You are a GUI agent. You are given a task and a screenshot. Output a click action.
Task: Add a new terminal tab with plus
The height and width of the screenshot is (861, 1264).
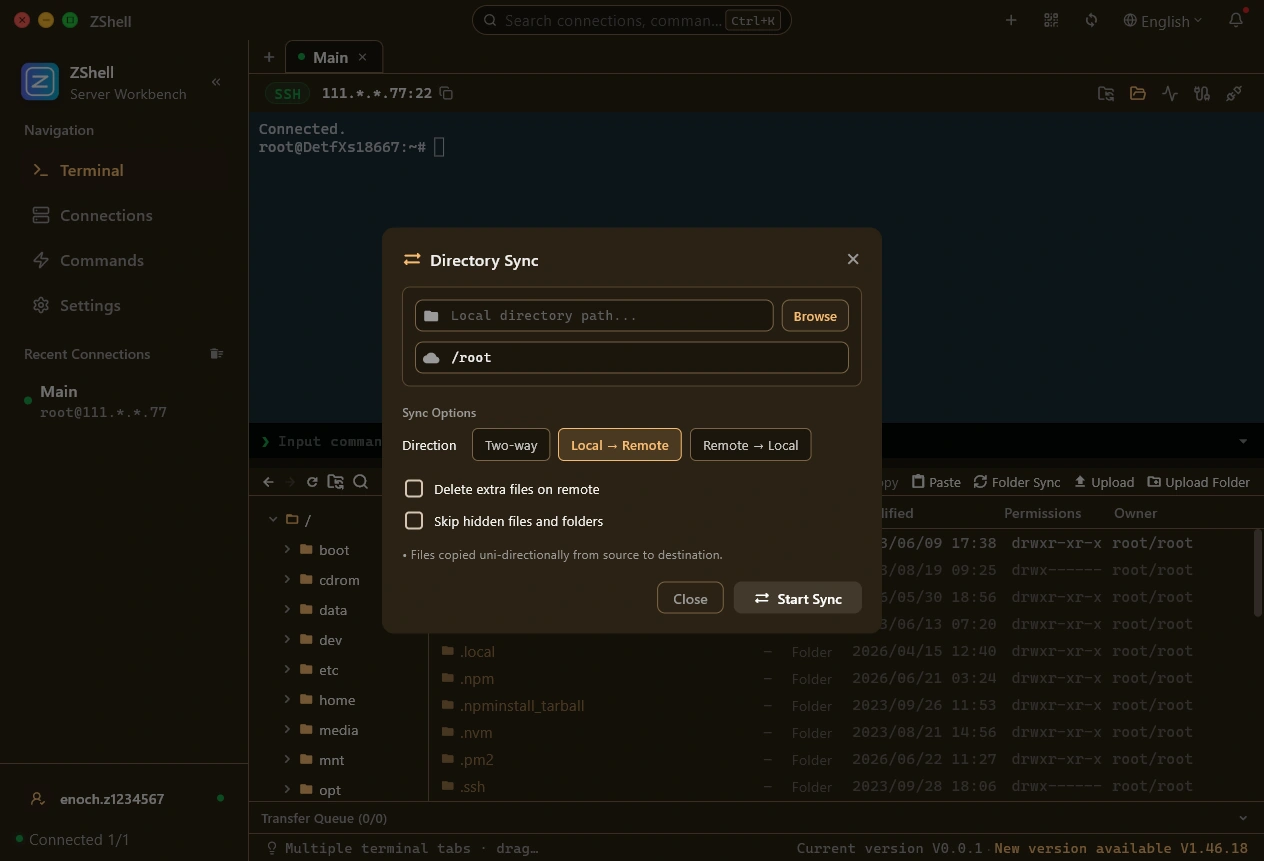pyautogui.click(x=268, y=57)
